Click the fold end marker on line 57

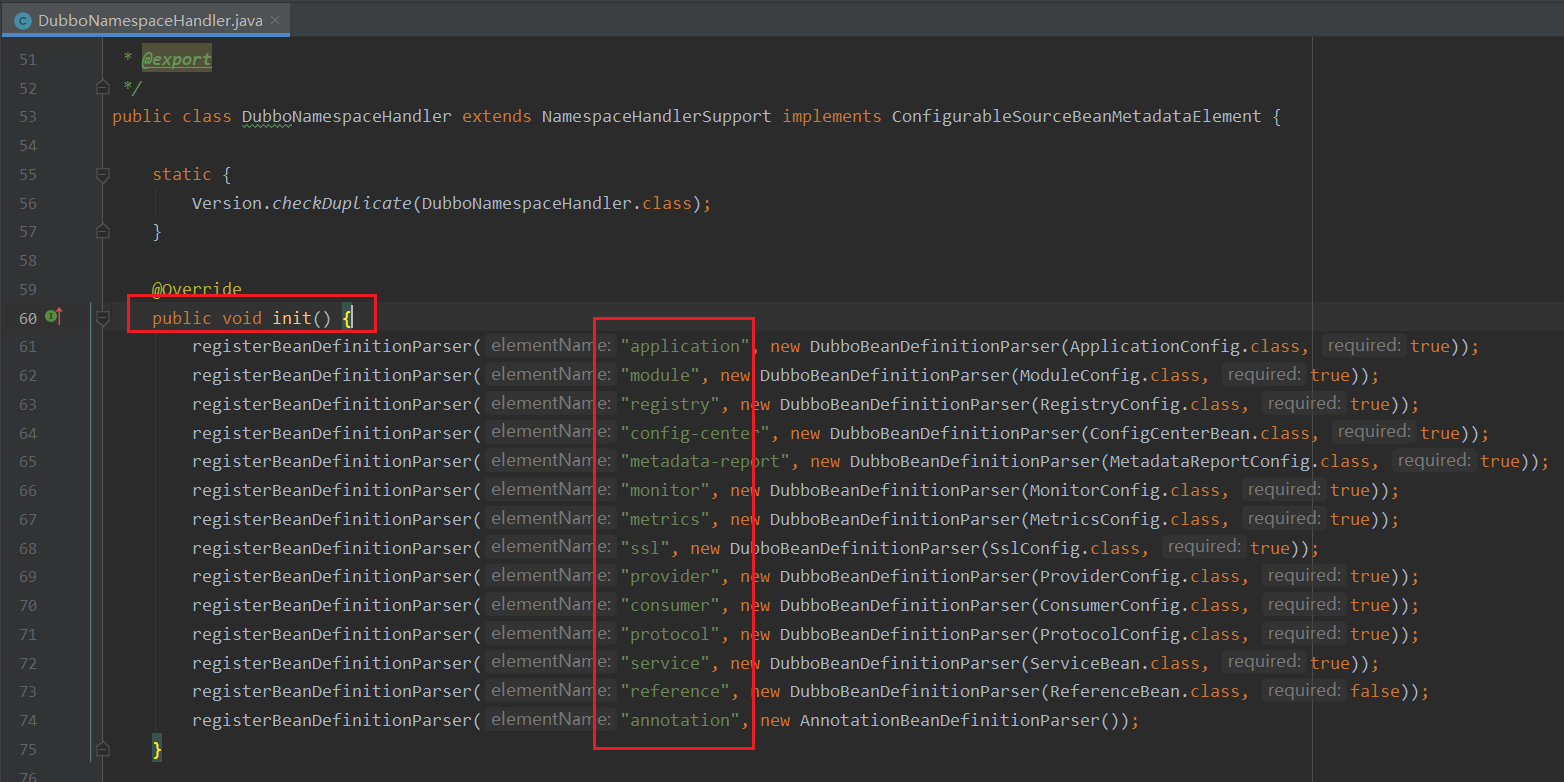102,231
